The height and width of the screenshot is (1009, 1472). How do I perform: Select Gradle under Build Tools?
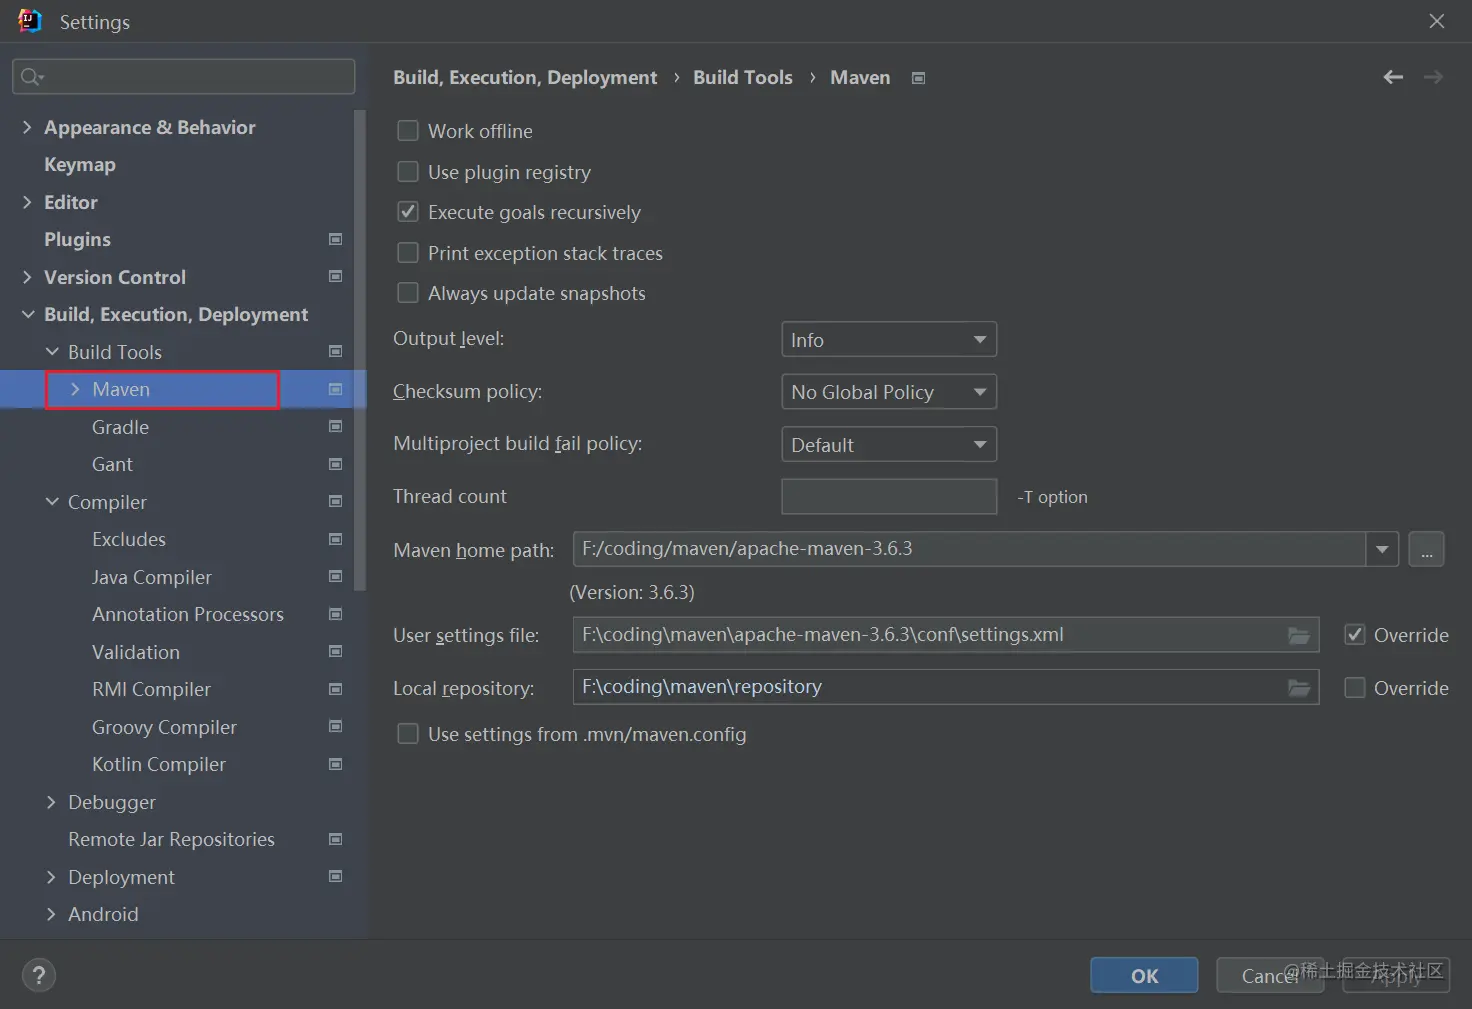(x=120, y=427)
